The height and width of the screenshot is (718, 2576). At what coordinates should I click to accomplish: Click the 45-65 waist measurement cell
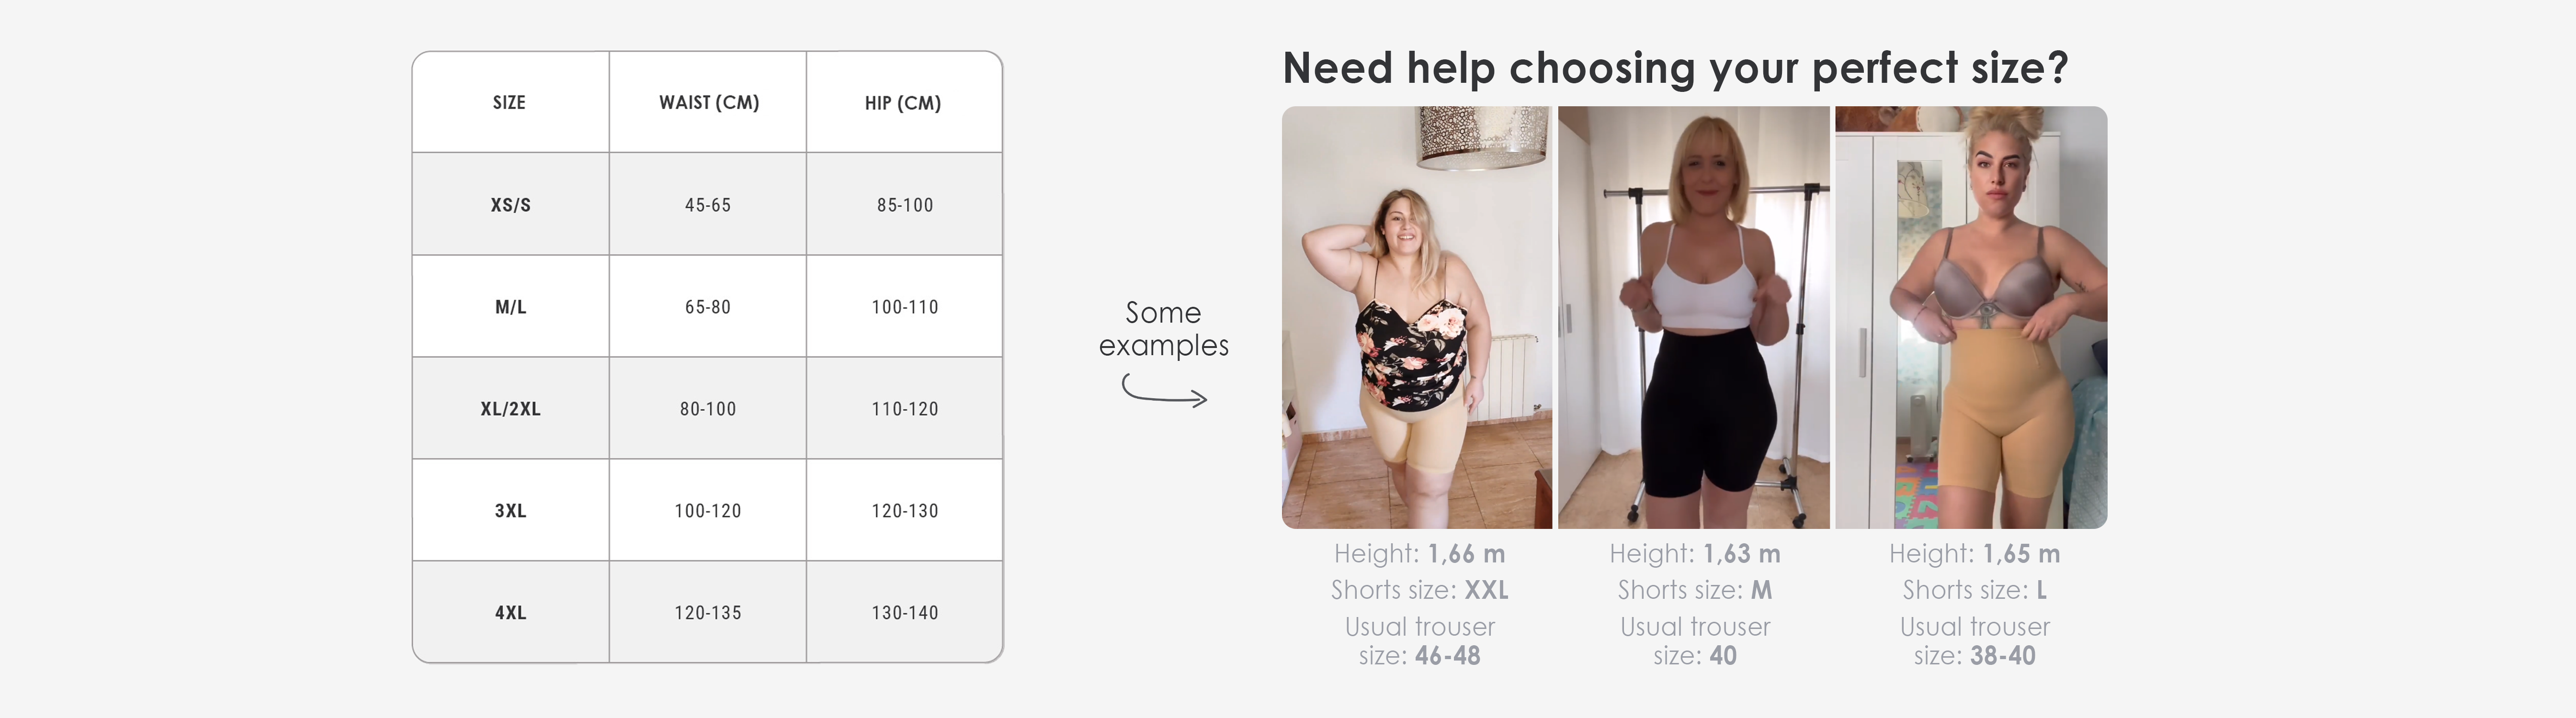point(708,204)
